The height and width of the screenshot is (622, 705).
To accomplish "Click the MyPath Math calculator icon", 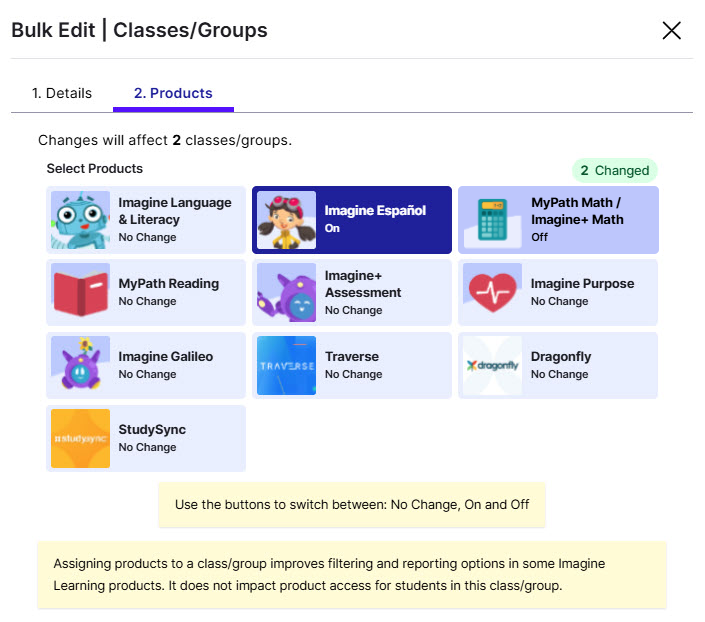I will (x=492, y=220).
